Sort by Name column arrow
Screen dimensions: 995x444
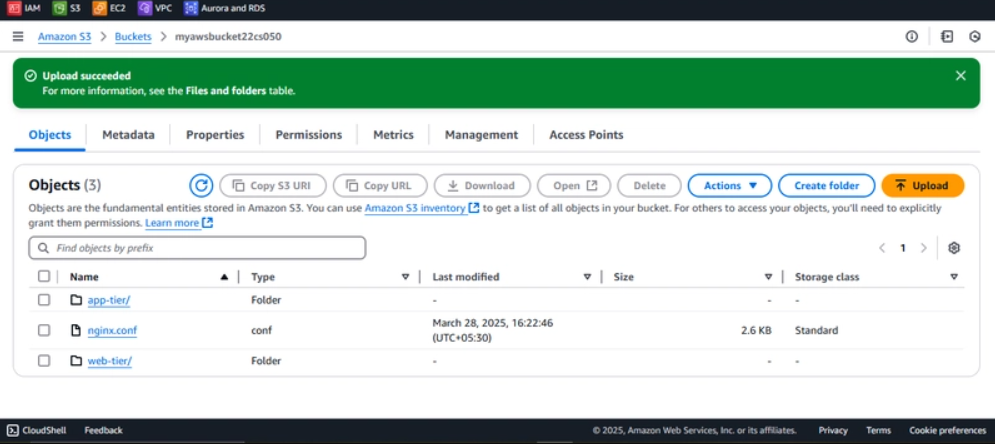pos(224,277)
